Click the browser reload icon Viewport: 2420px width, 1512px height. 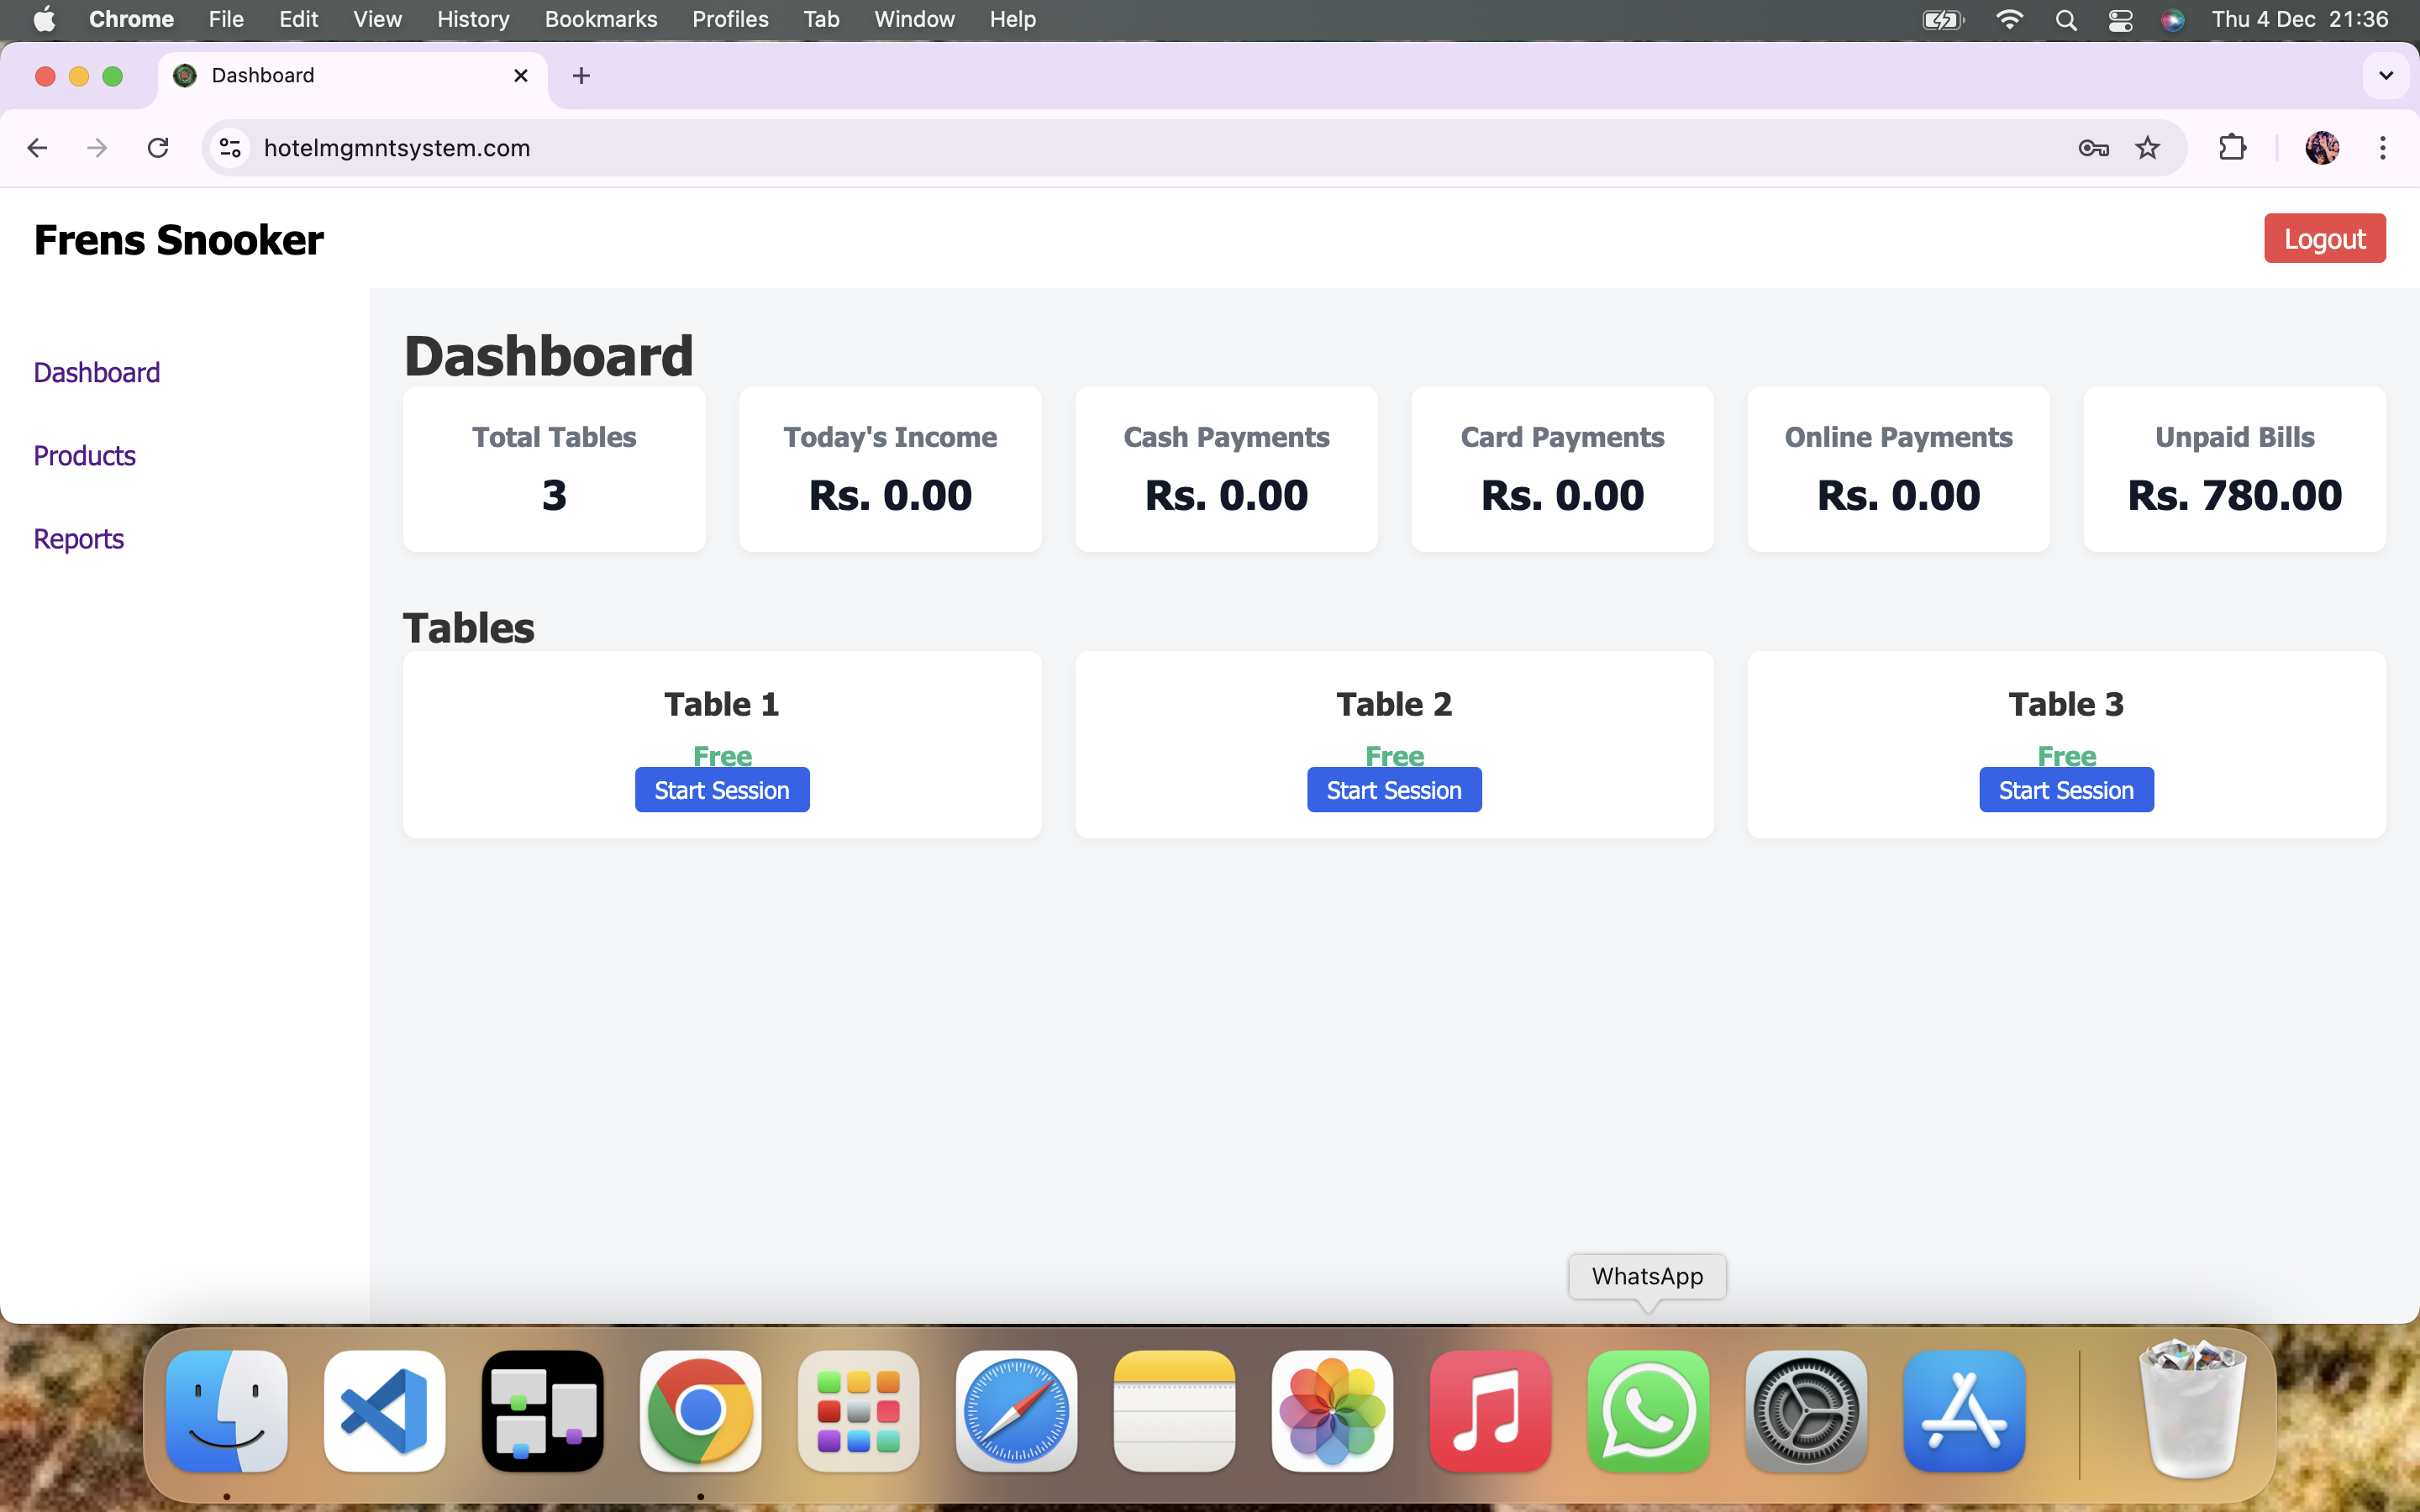tap(158, 148)
